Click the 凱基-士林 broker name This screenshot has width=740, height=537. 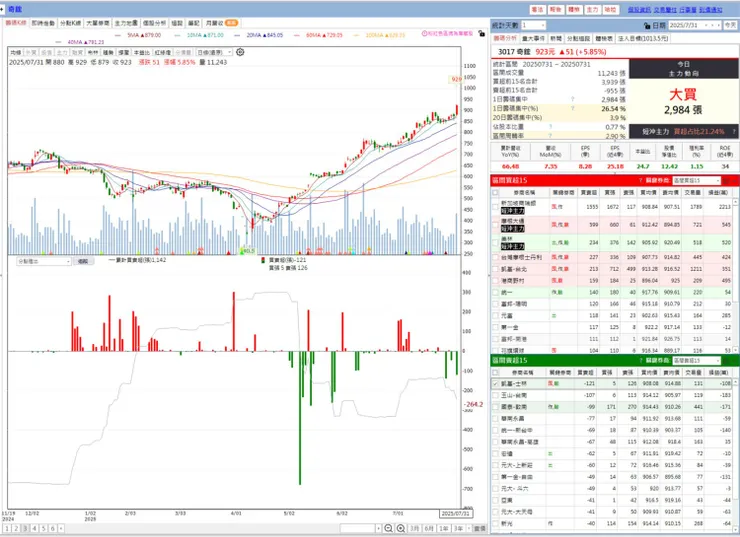pyautogui.click(x=513, y=384)
